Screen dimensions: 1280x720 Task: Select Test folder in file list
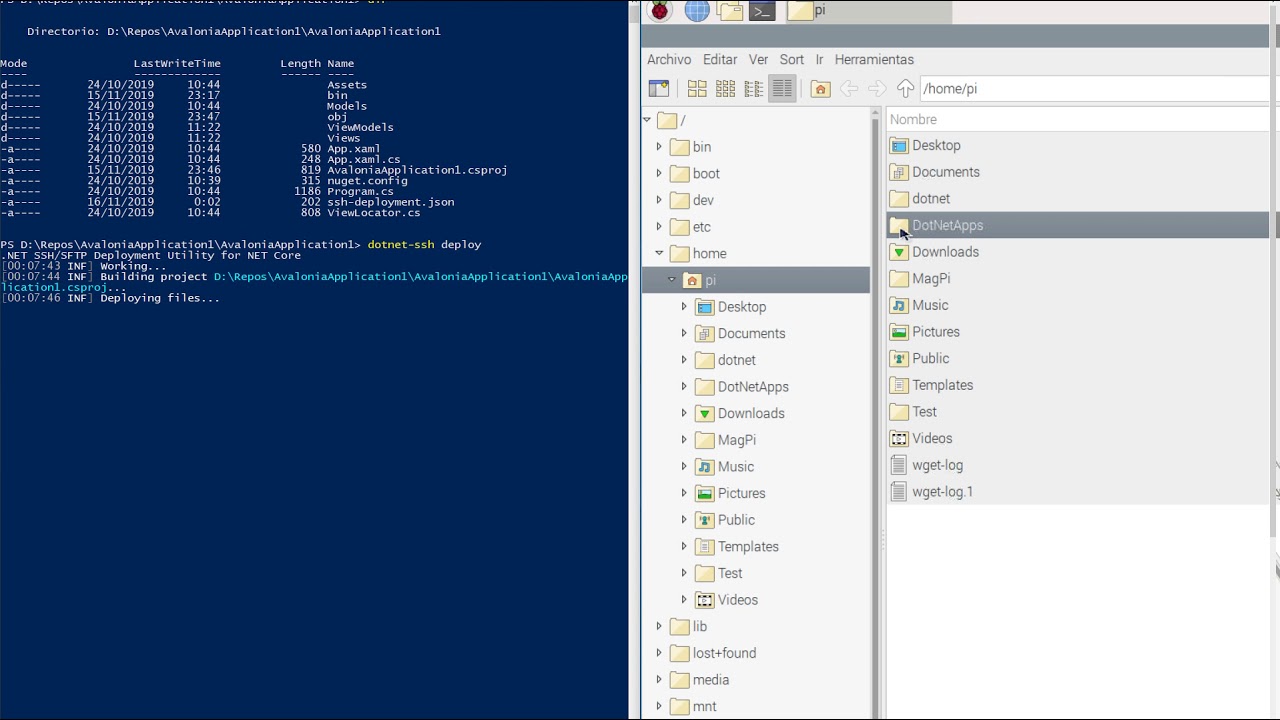tap(1078, 412)
